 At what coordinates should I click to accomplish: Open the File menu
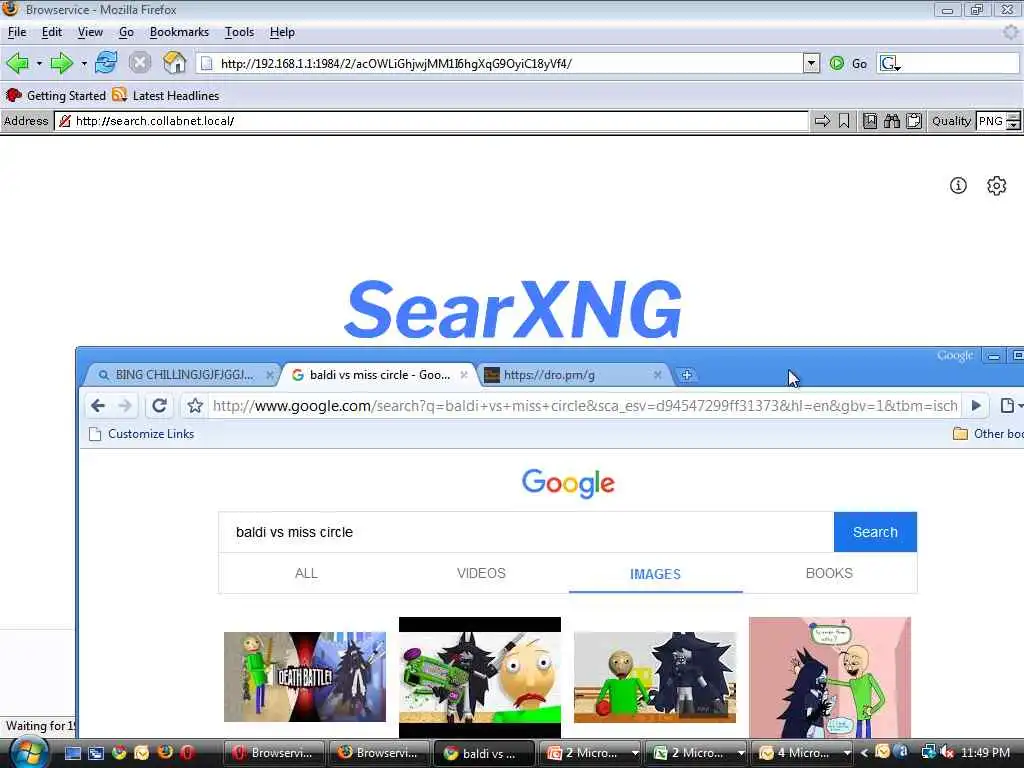pos(17,32)
